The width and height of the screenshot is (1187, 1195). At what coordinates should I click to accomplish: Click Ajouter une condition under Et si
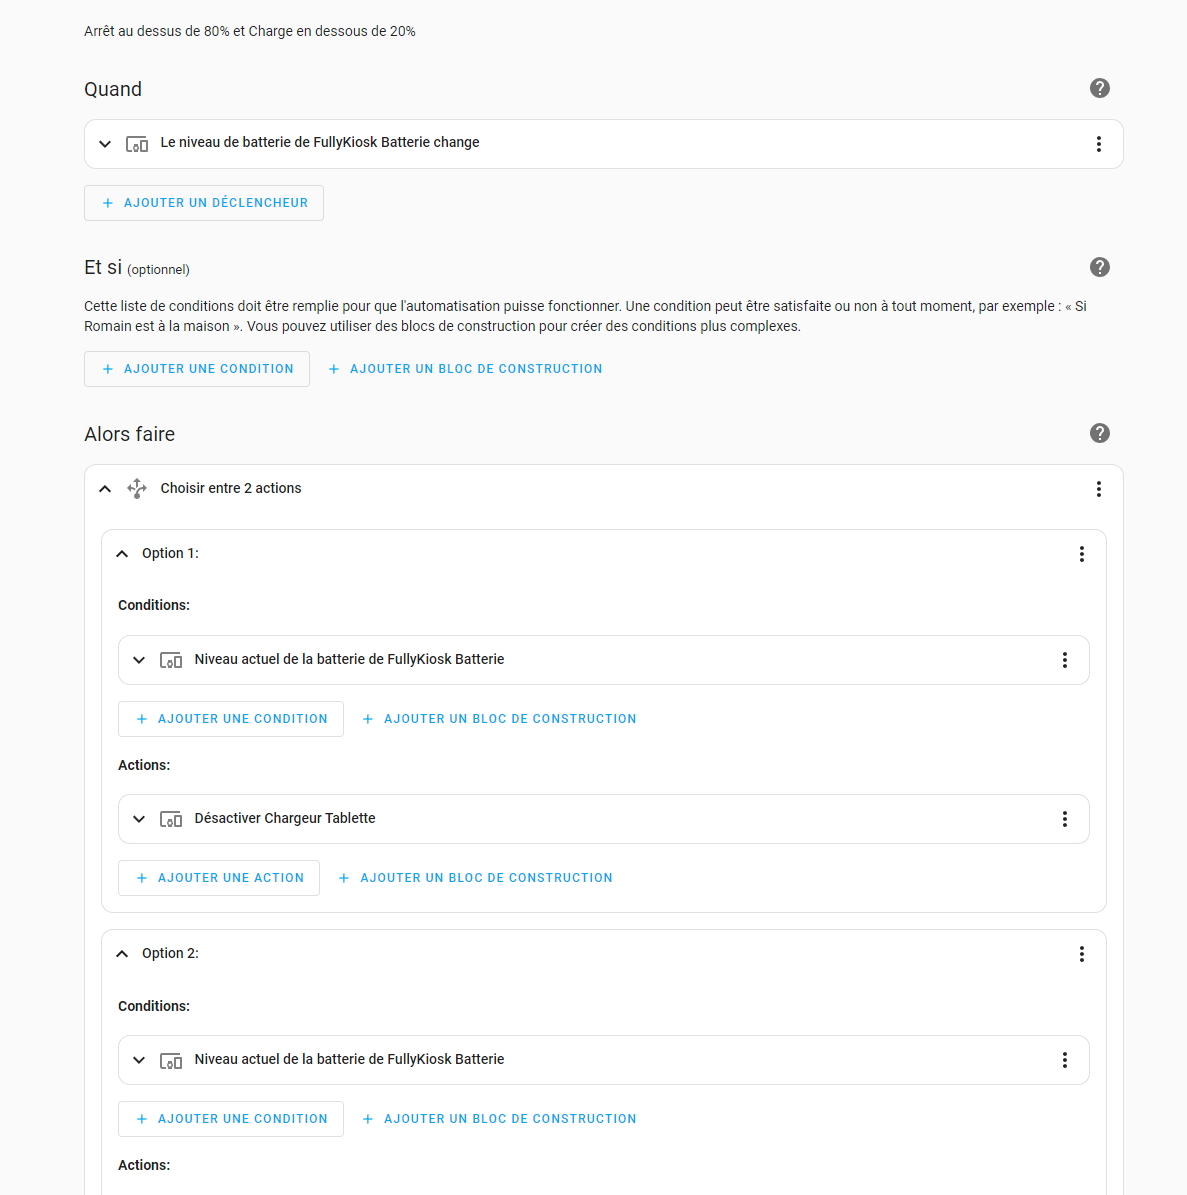tap(197, 369)
